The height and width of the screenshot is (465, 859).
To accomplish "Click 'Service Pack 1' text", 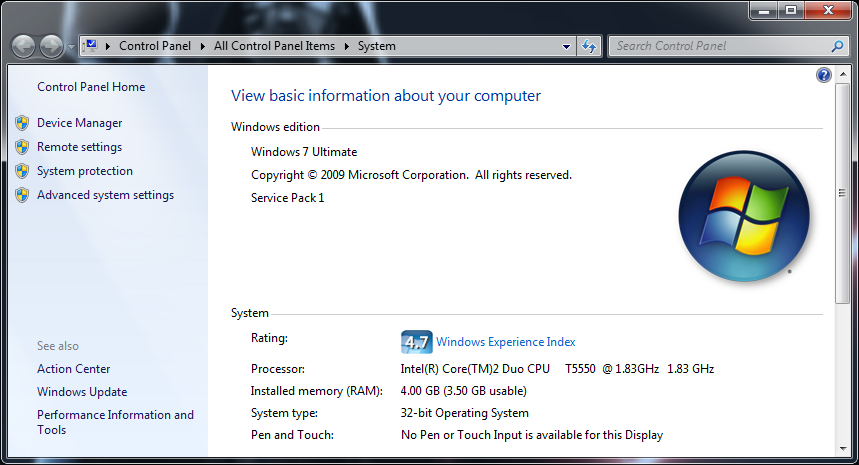I will tap(288, 198).
